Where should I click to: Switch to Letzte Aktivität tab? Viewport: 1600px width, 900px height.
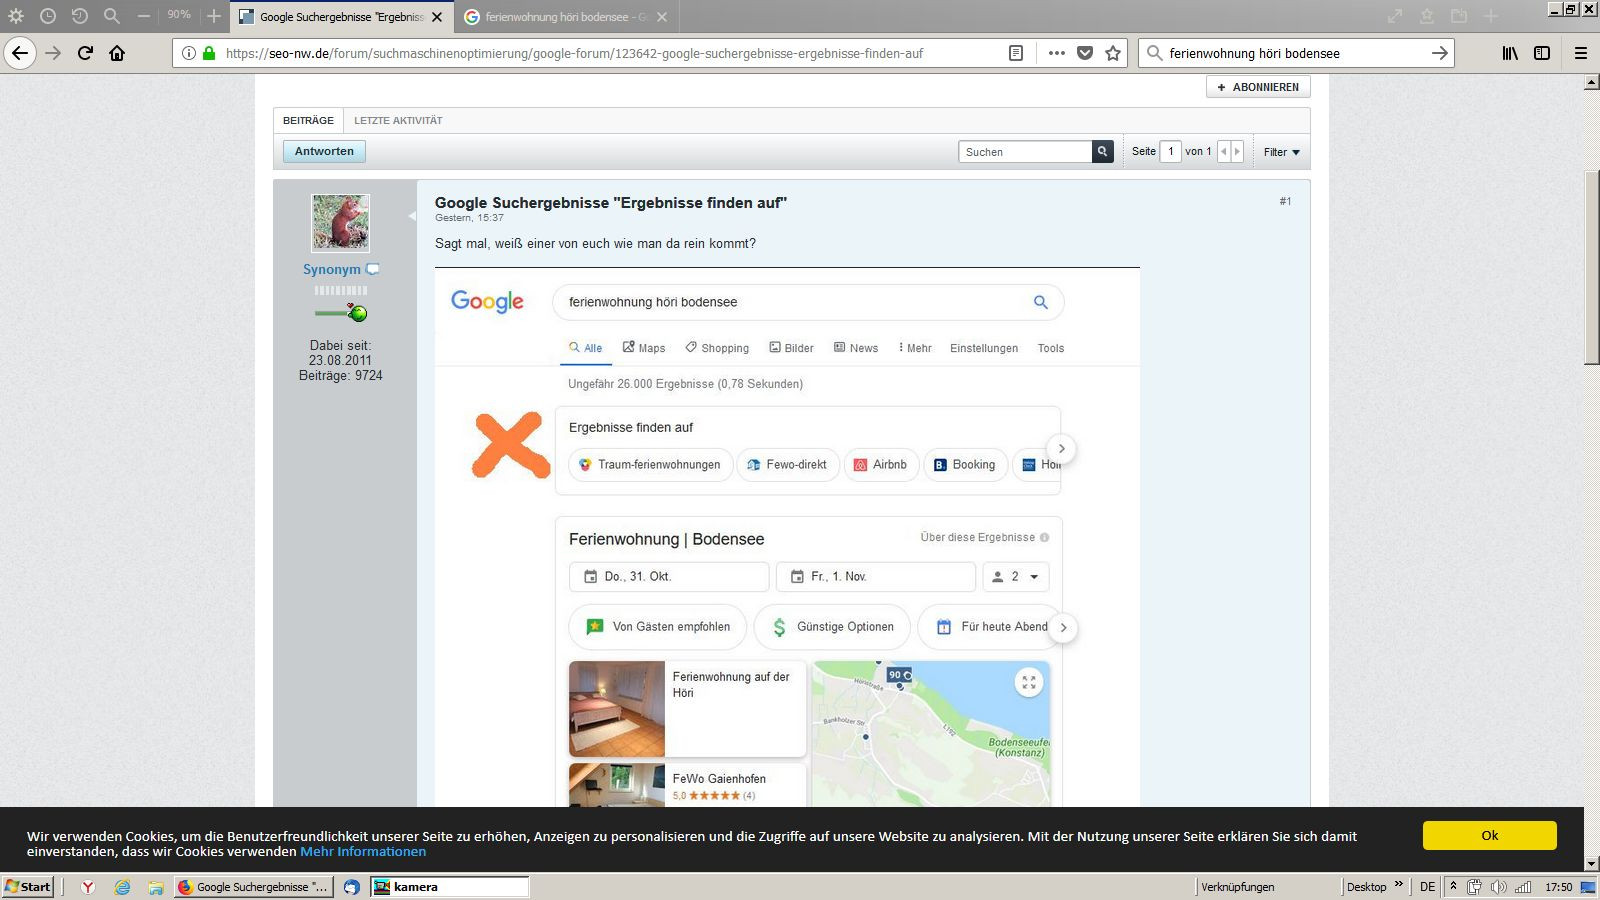pos(398,120)
